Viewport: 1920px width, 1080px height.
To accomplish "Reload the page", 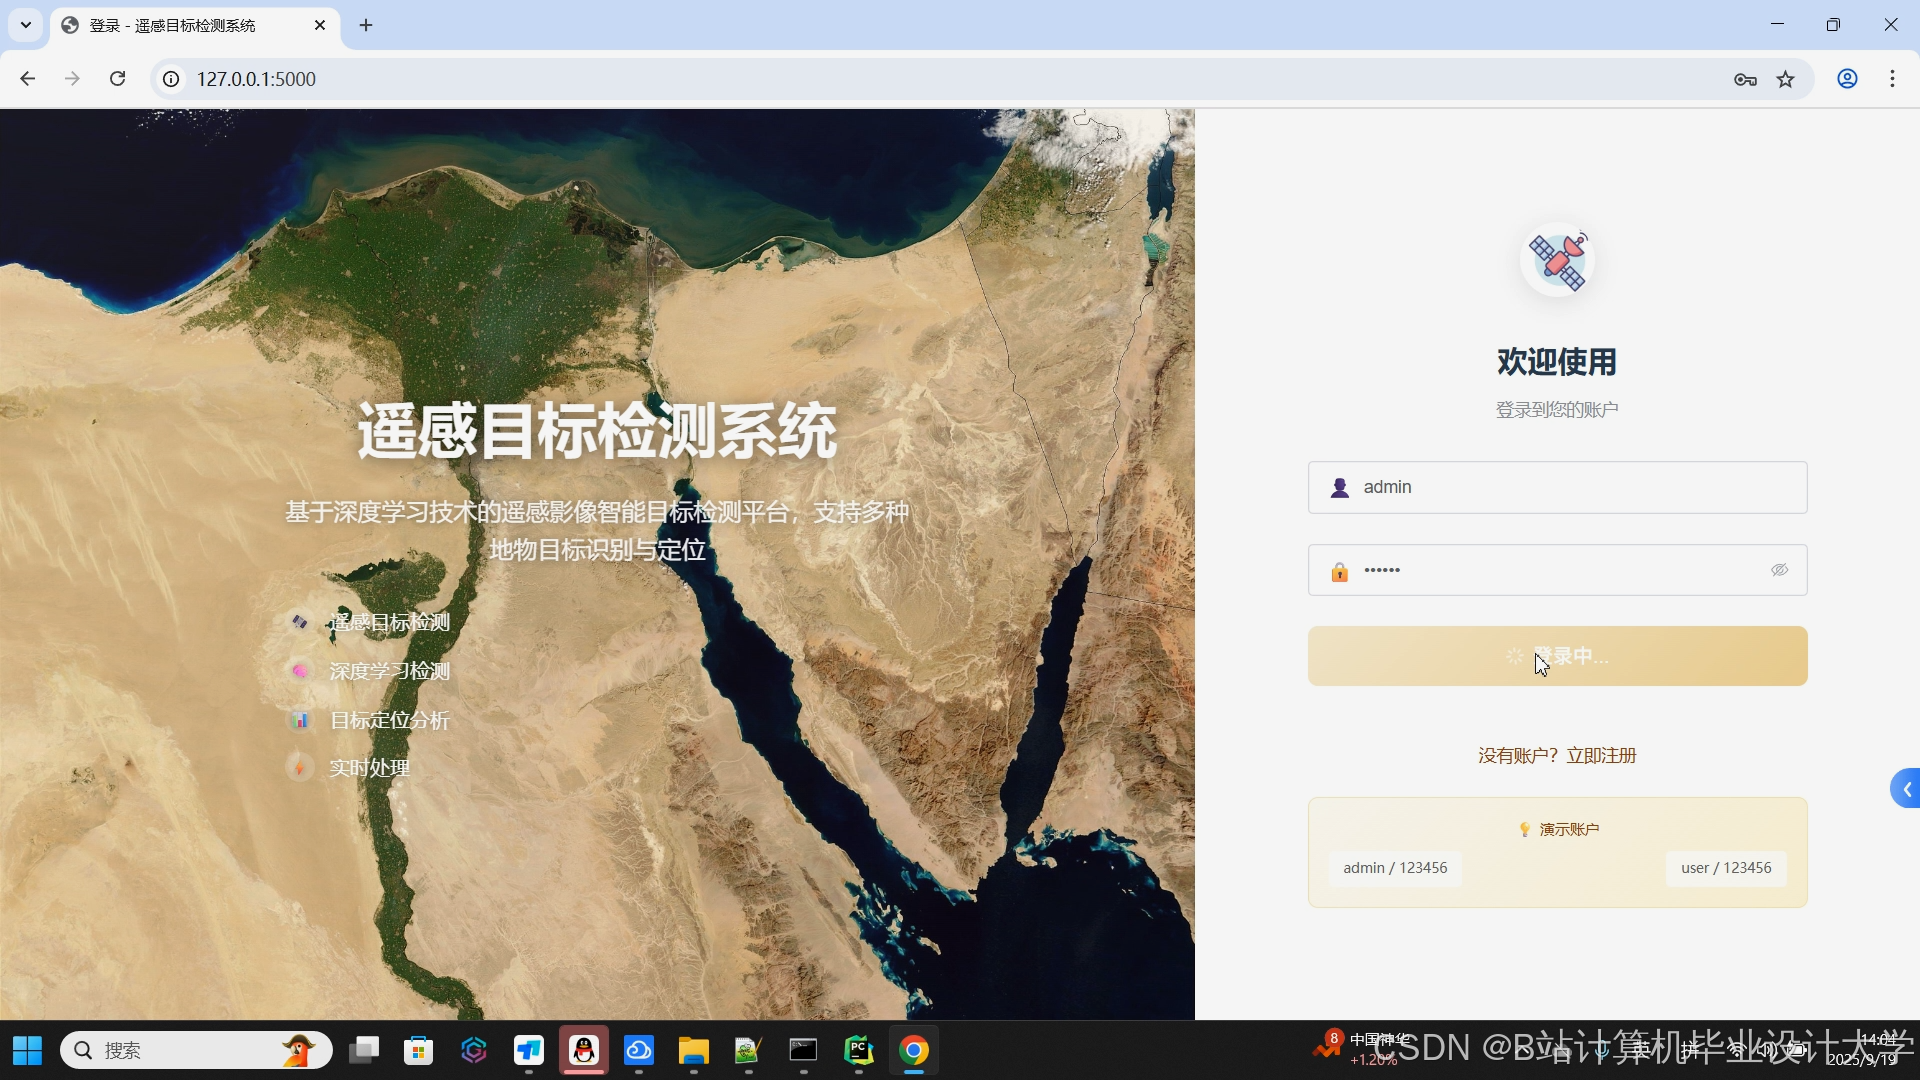I will [x=117, y=79].
